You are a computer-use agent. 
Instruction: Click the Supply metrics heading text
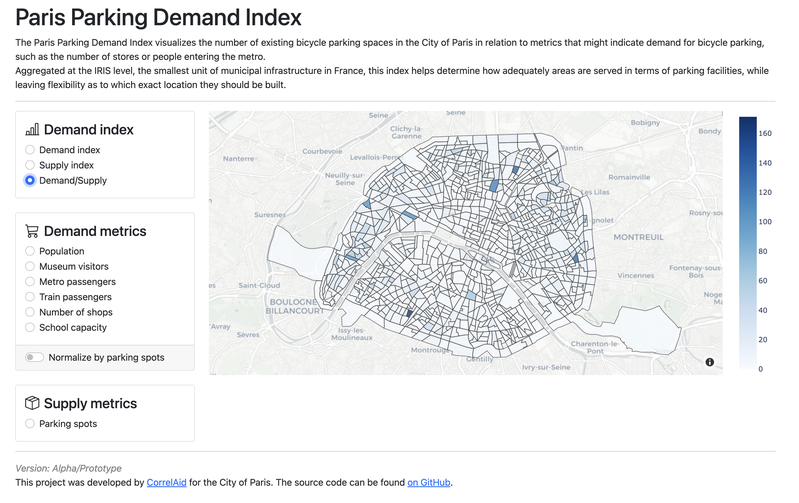tap(90, 404)
